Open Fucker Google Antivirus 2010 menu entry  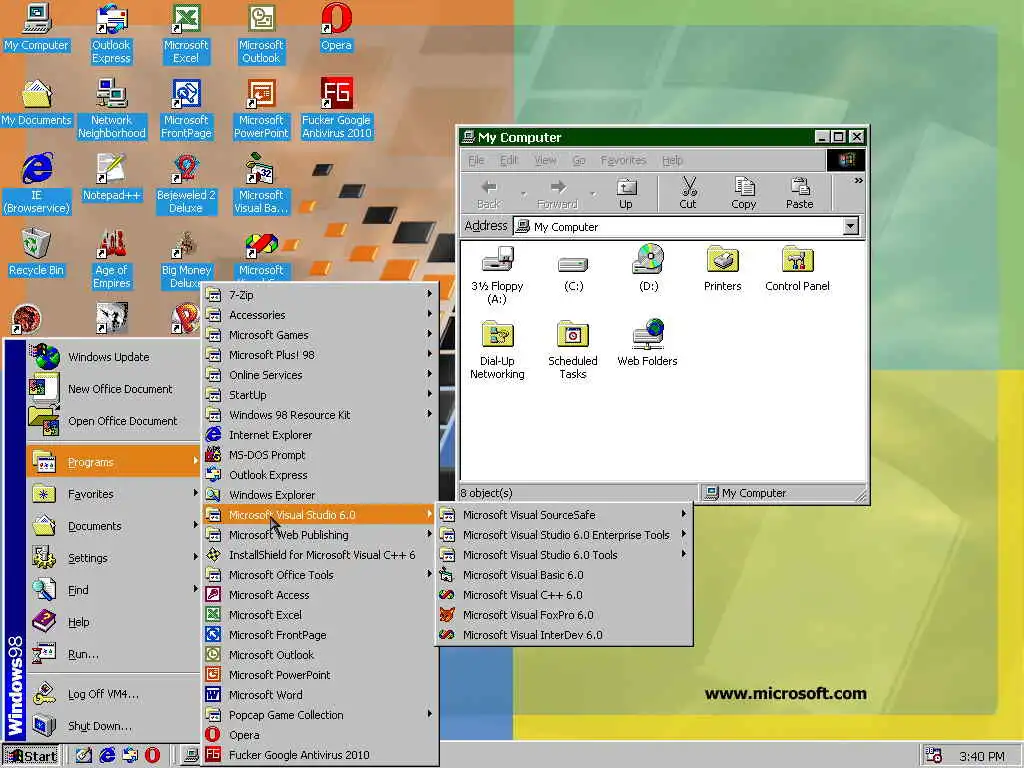pyautogui.click(x=320, y=755)
